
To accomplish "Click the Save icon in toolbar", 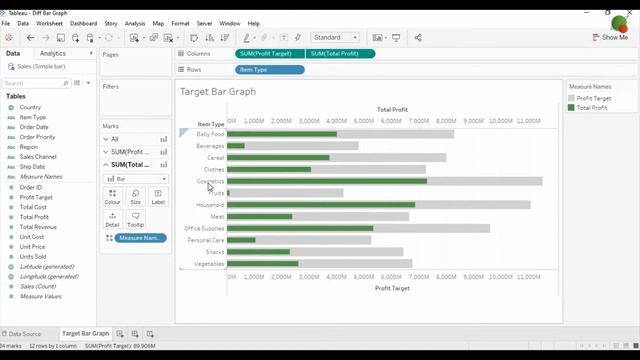I will pyautogui.click(x=60, y=38).
